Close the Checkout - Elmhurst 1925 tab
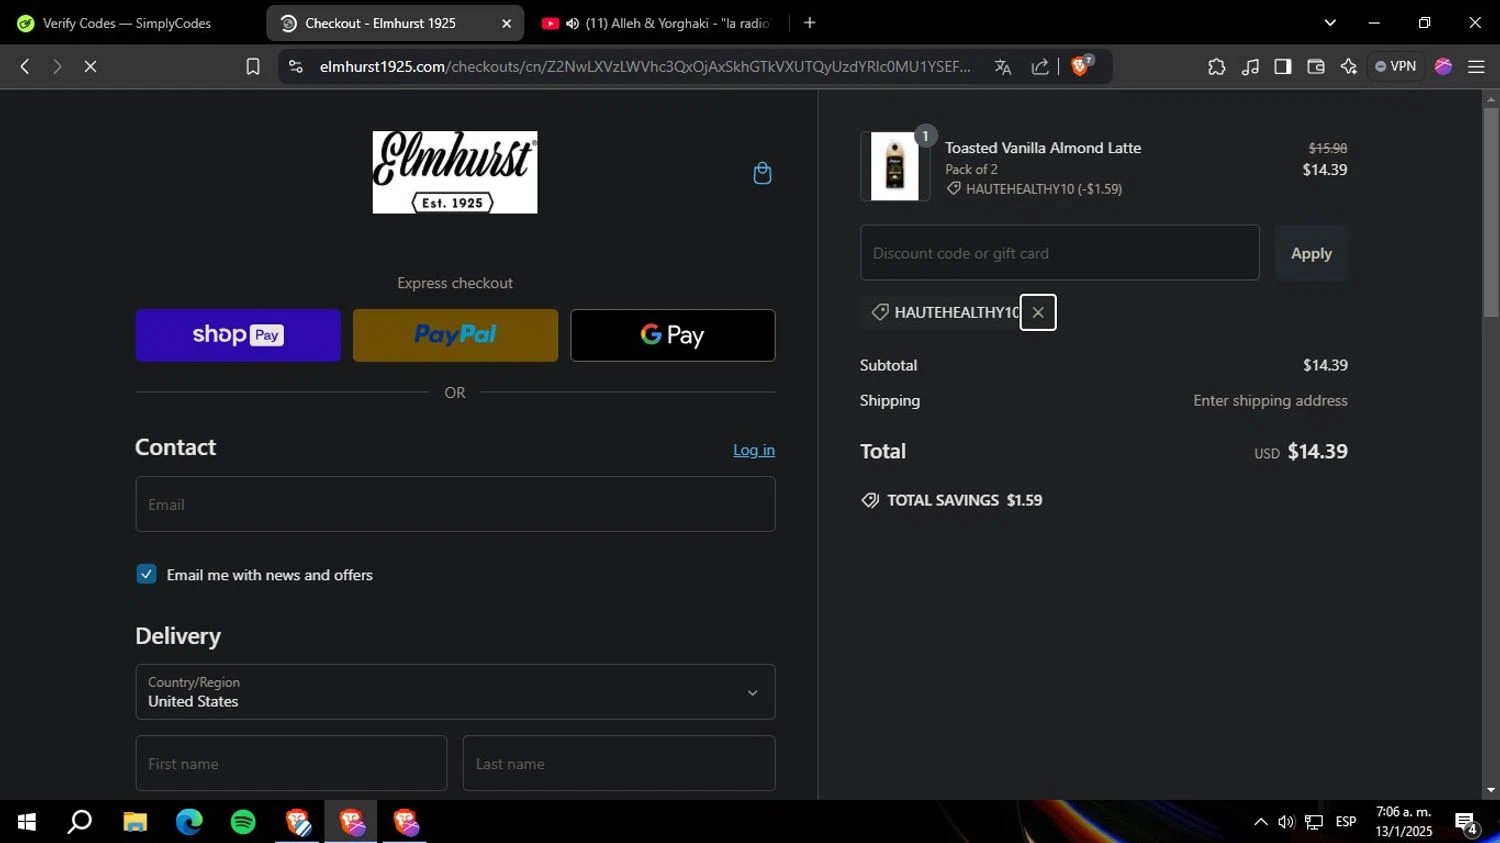Screen dimensions: 1500x843 point(506,23)
